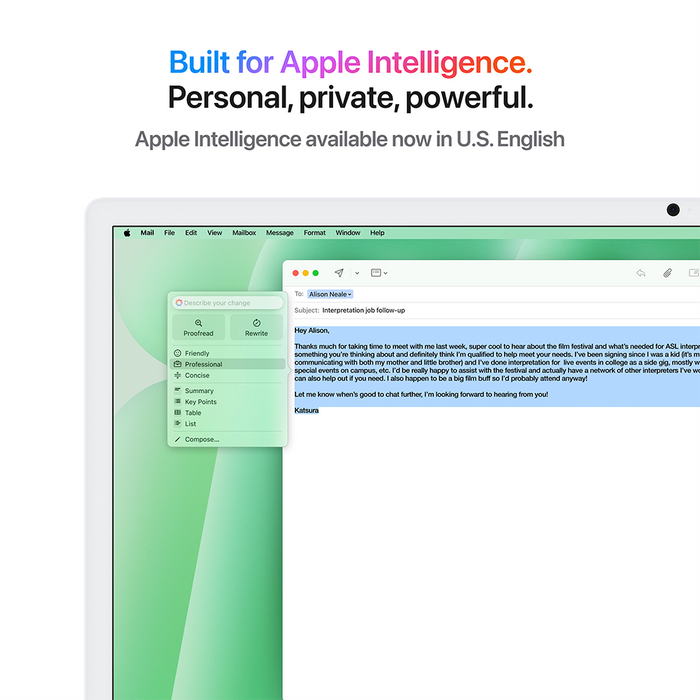Click the paperclip attachment icon
This screenshot has width=700, height=700.
click(667, 273)
